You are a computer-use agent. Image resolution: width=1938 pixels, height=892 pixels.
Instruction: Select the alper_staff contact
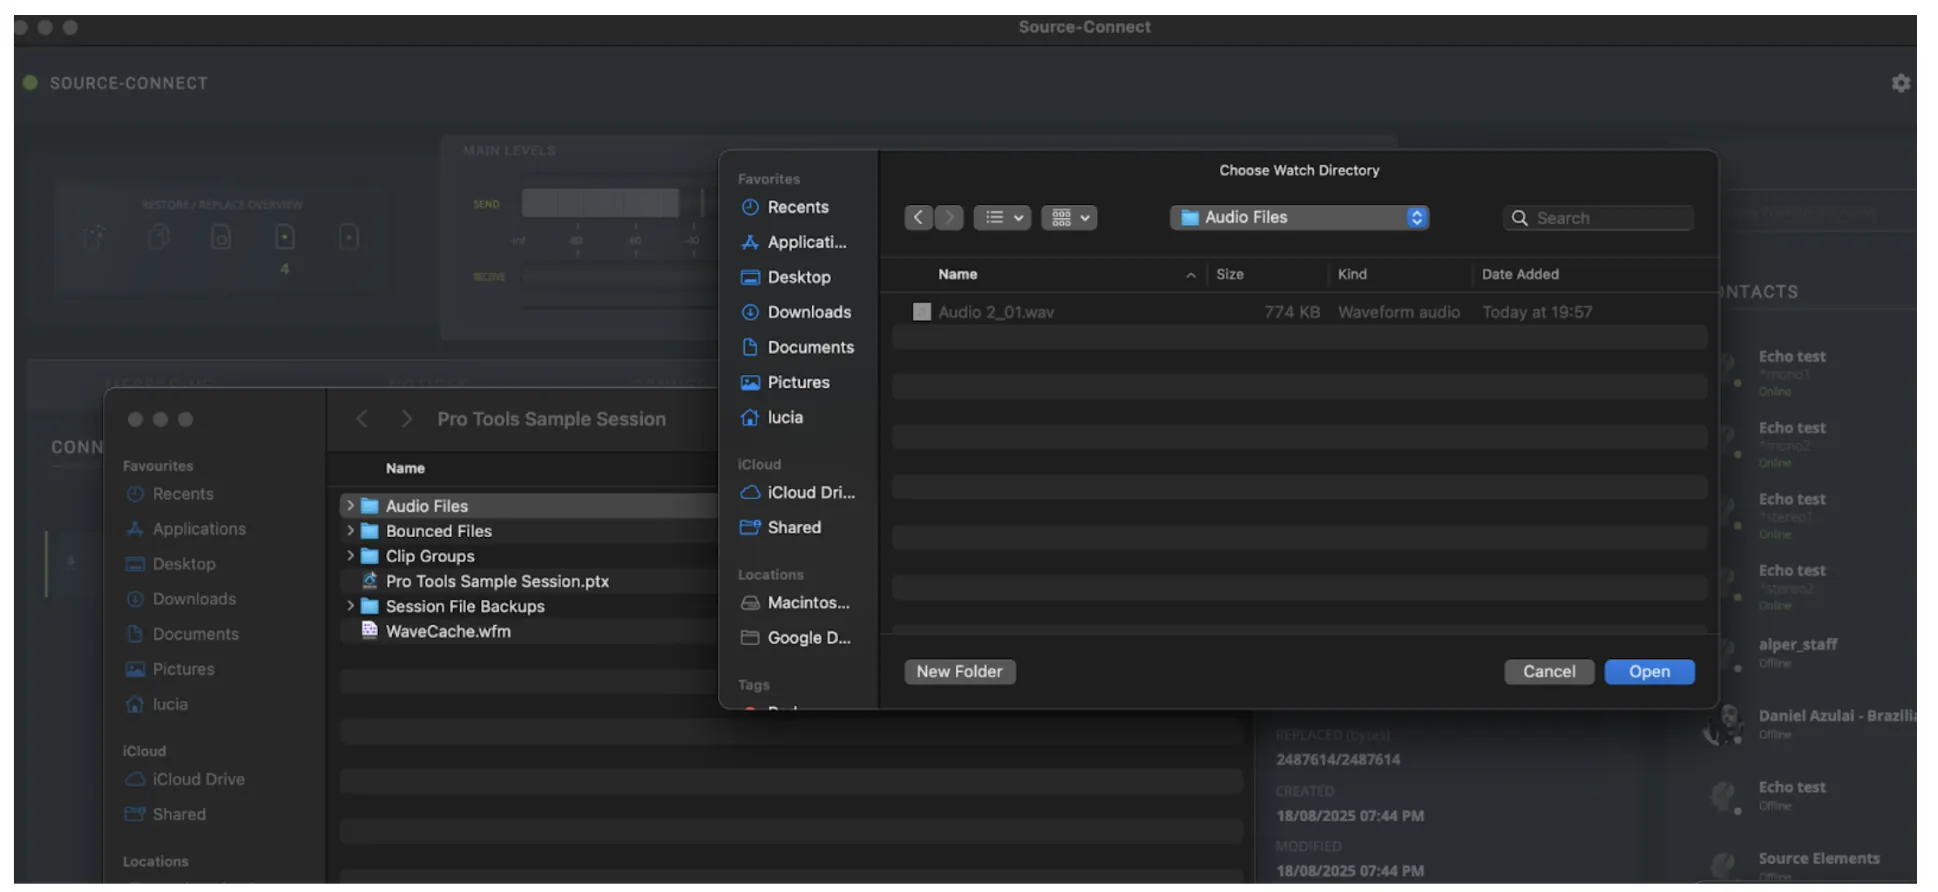1798,652
